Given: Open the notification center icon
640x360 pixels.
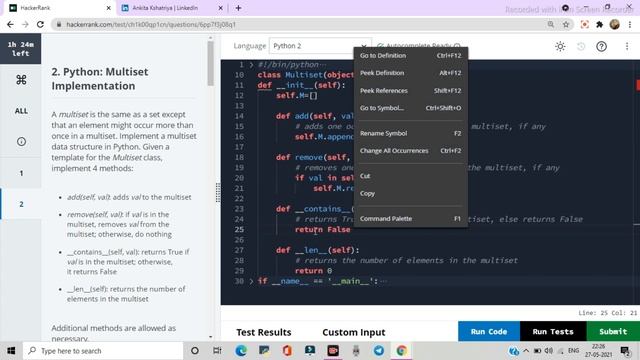Looking at the screenshot, I should pos(625,351).
